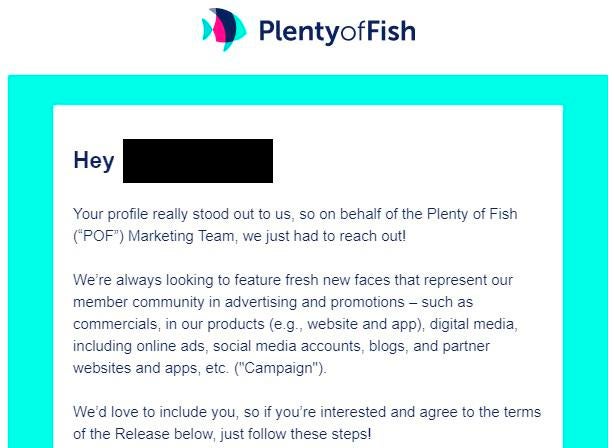Click the PlentyofFish wordmark text in the header
The width and height of the screenshot is (614, 448).
(x=336, y=31)
